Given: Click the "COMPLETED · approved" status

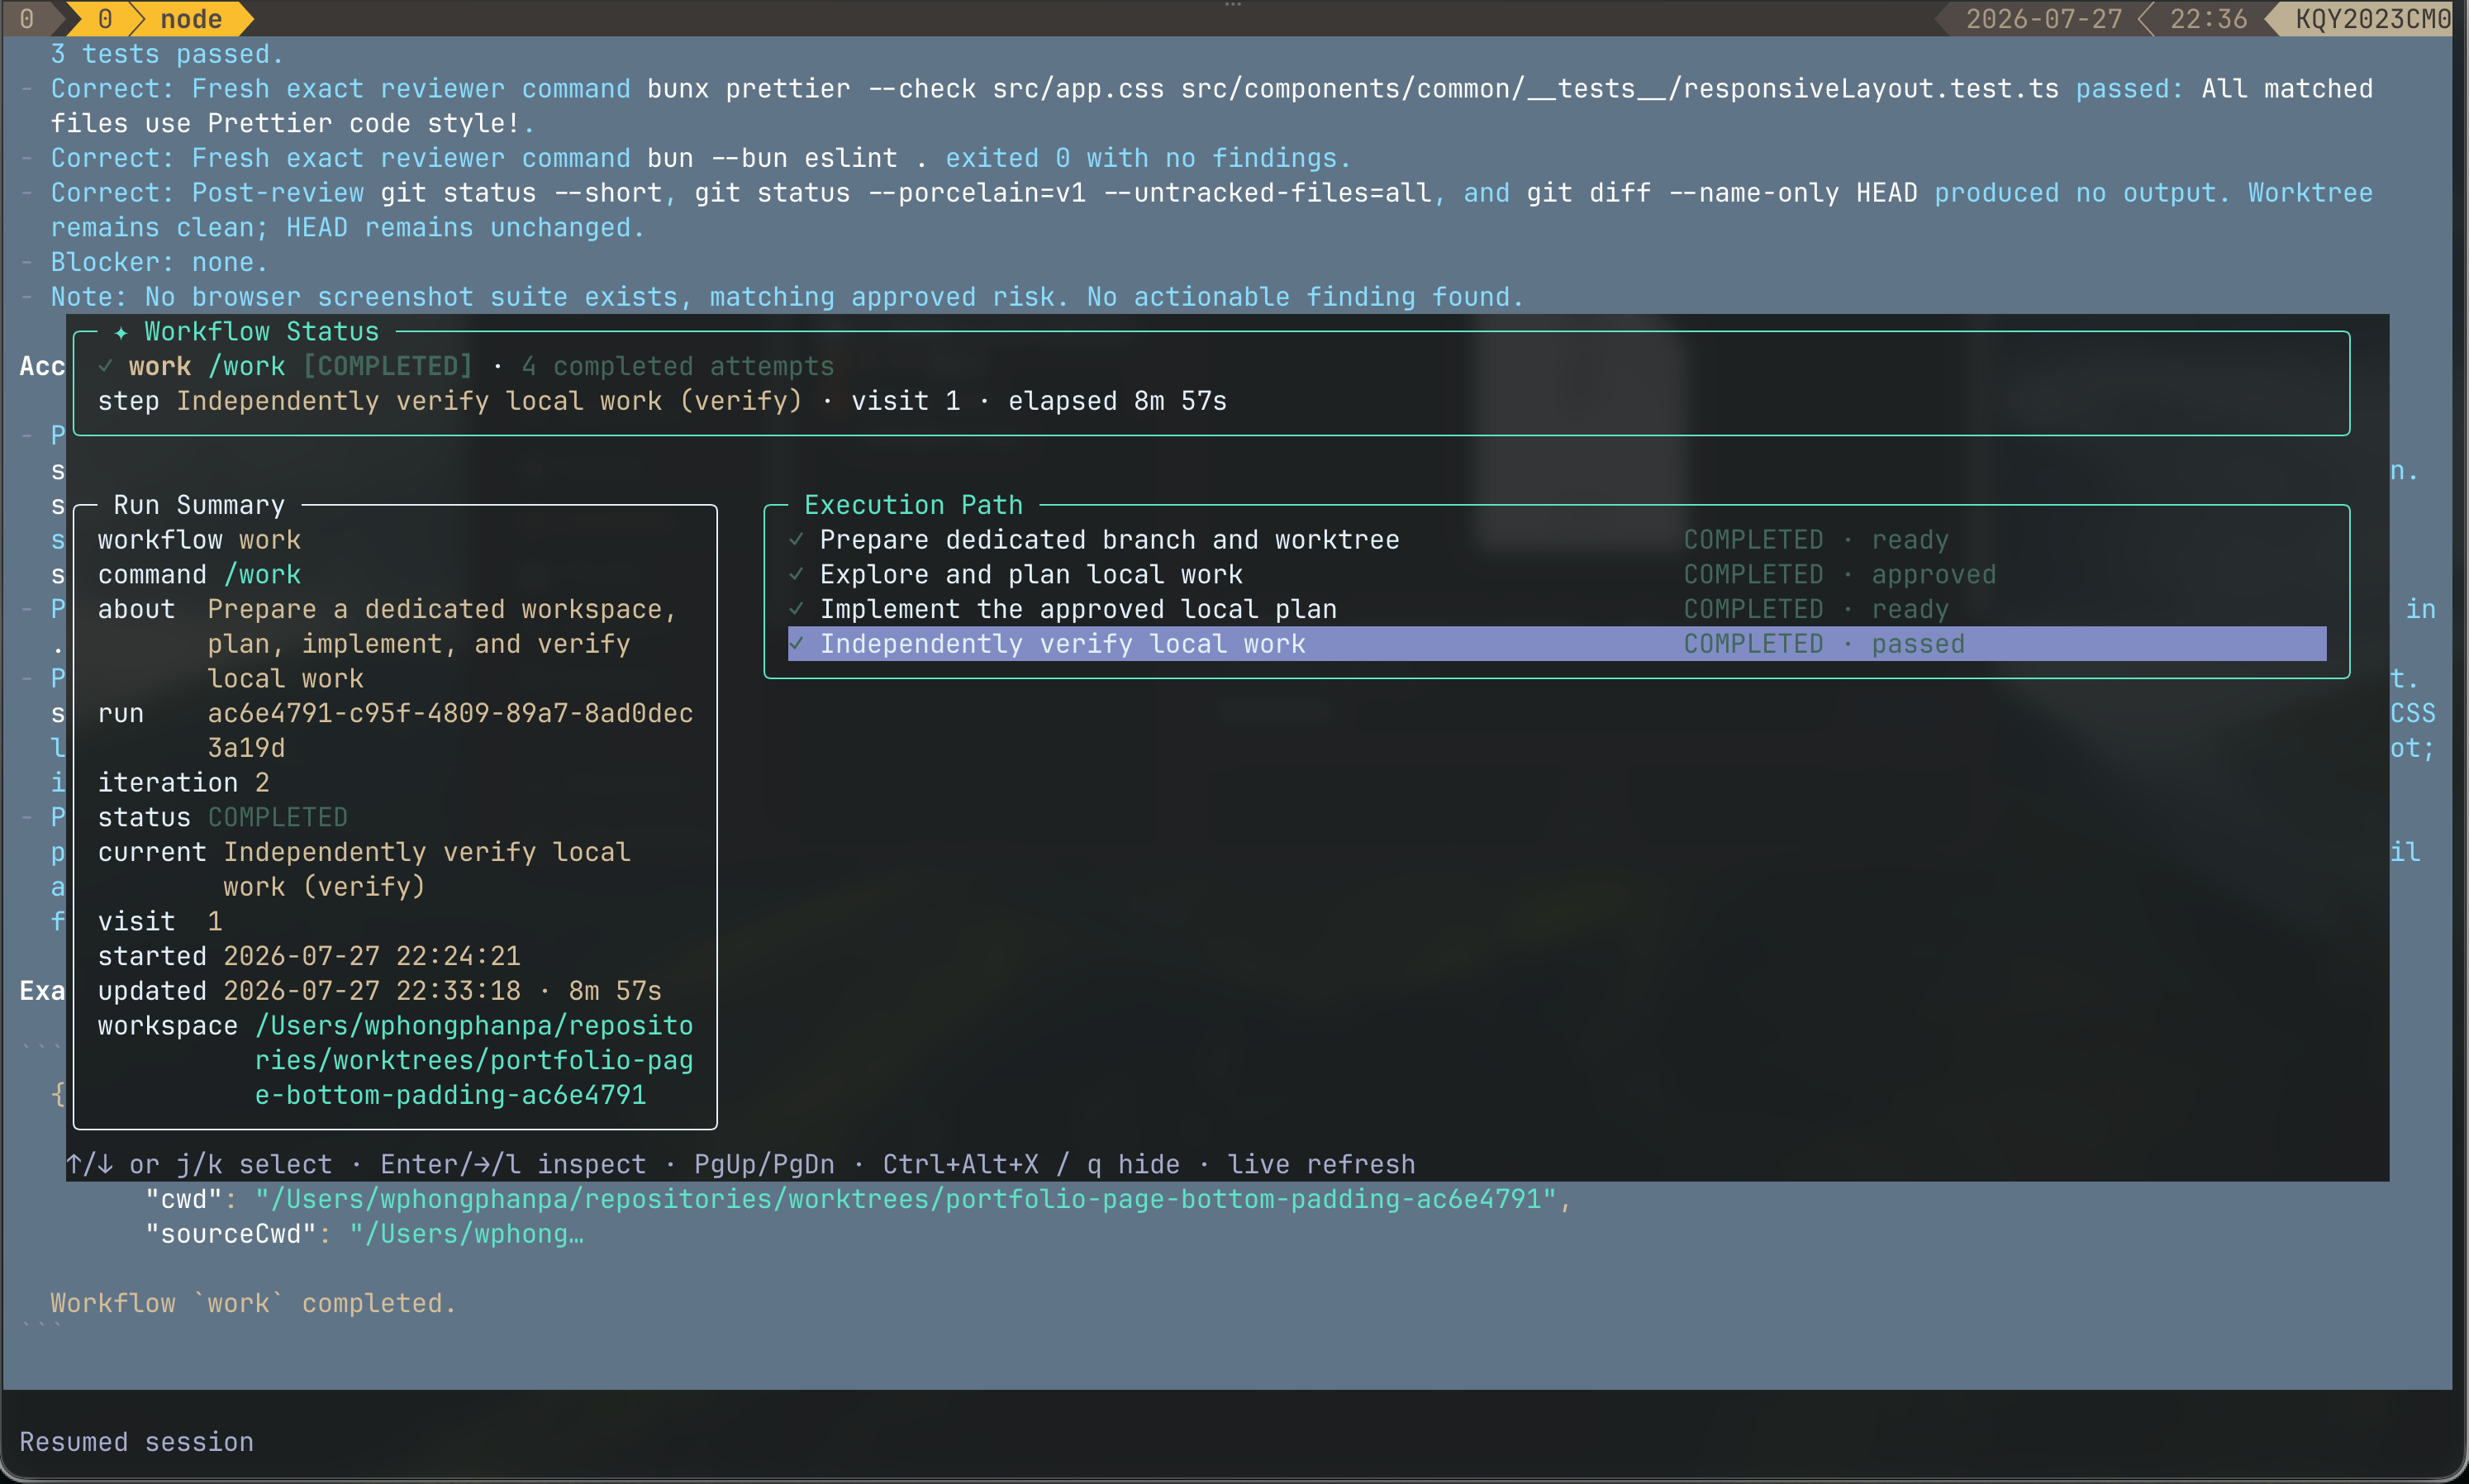Looking at the screenshot, I should coord(1840,575).
